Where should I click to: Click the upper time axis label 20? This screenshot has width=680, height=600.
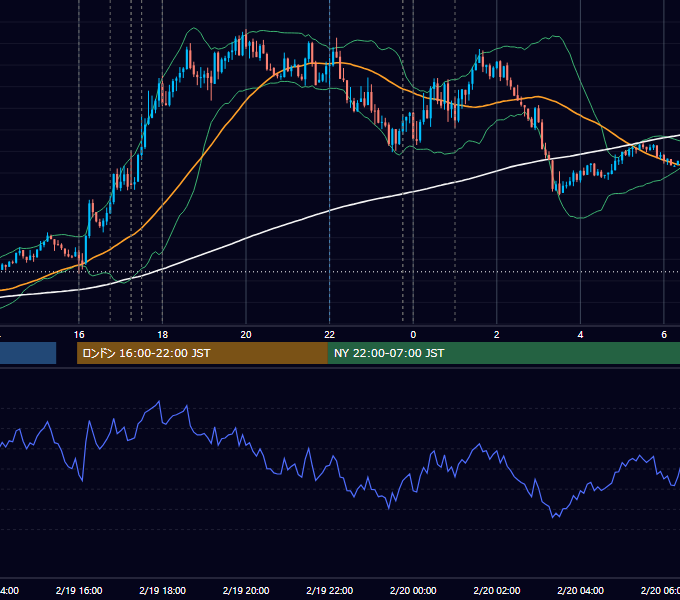coord(246,335)
